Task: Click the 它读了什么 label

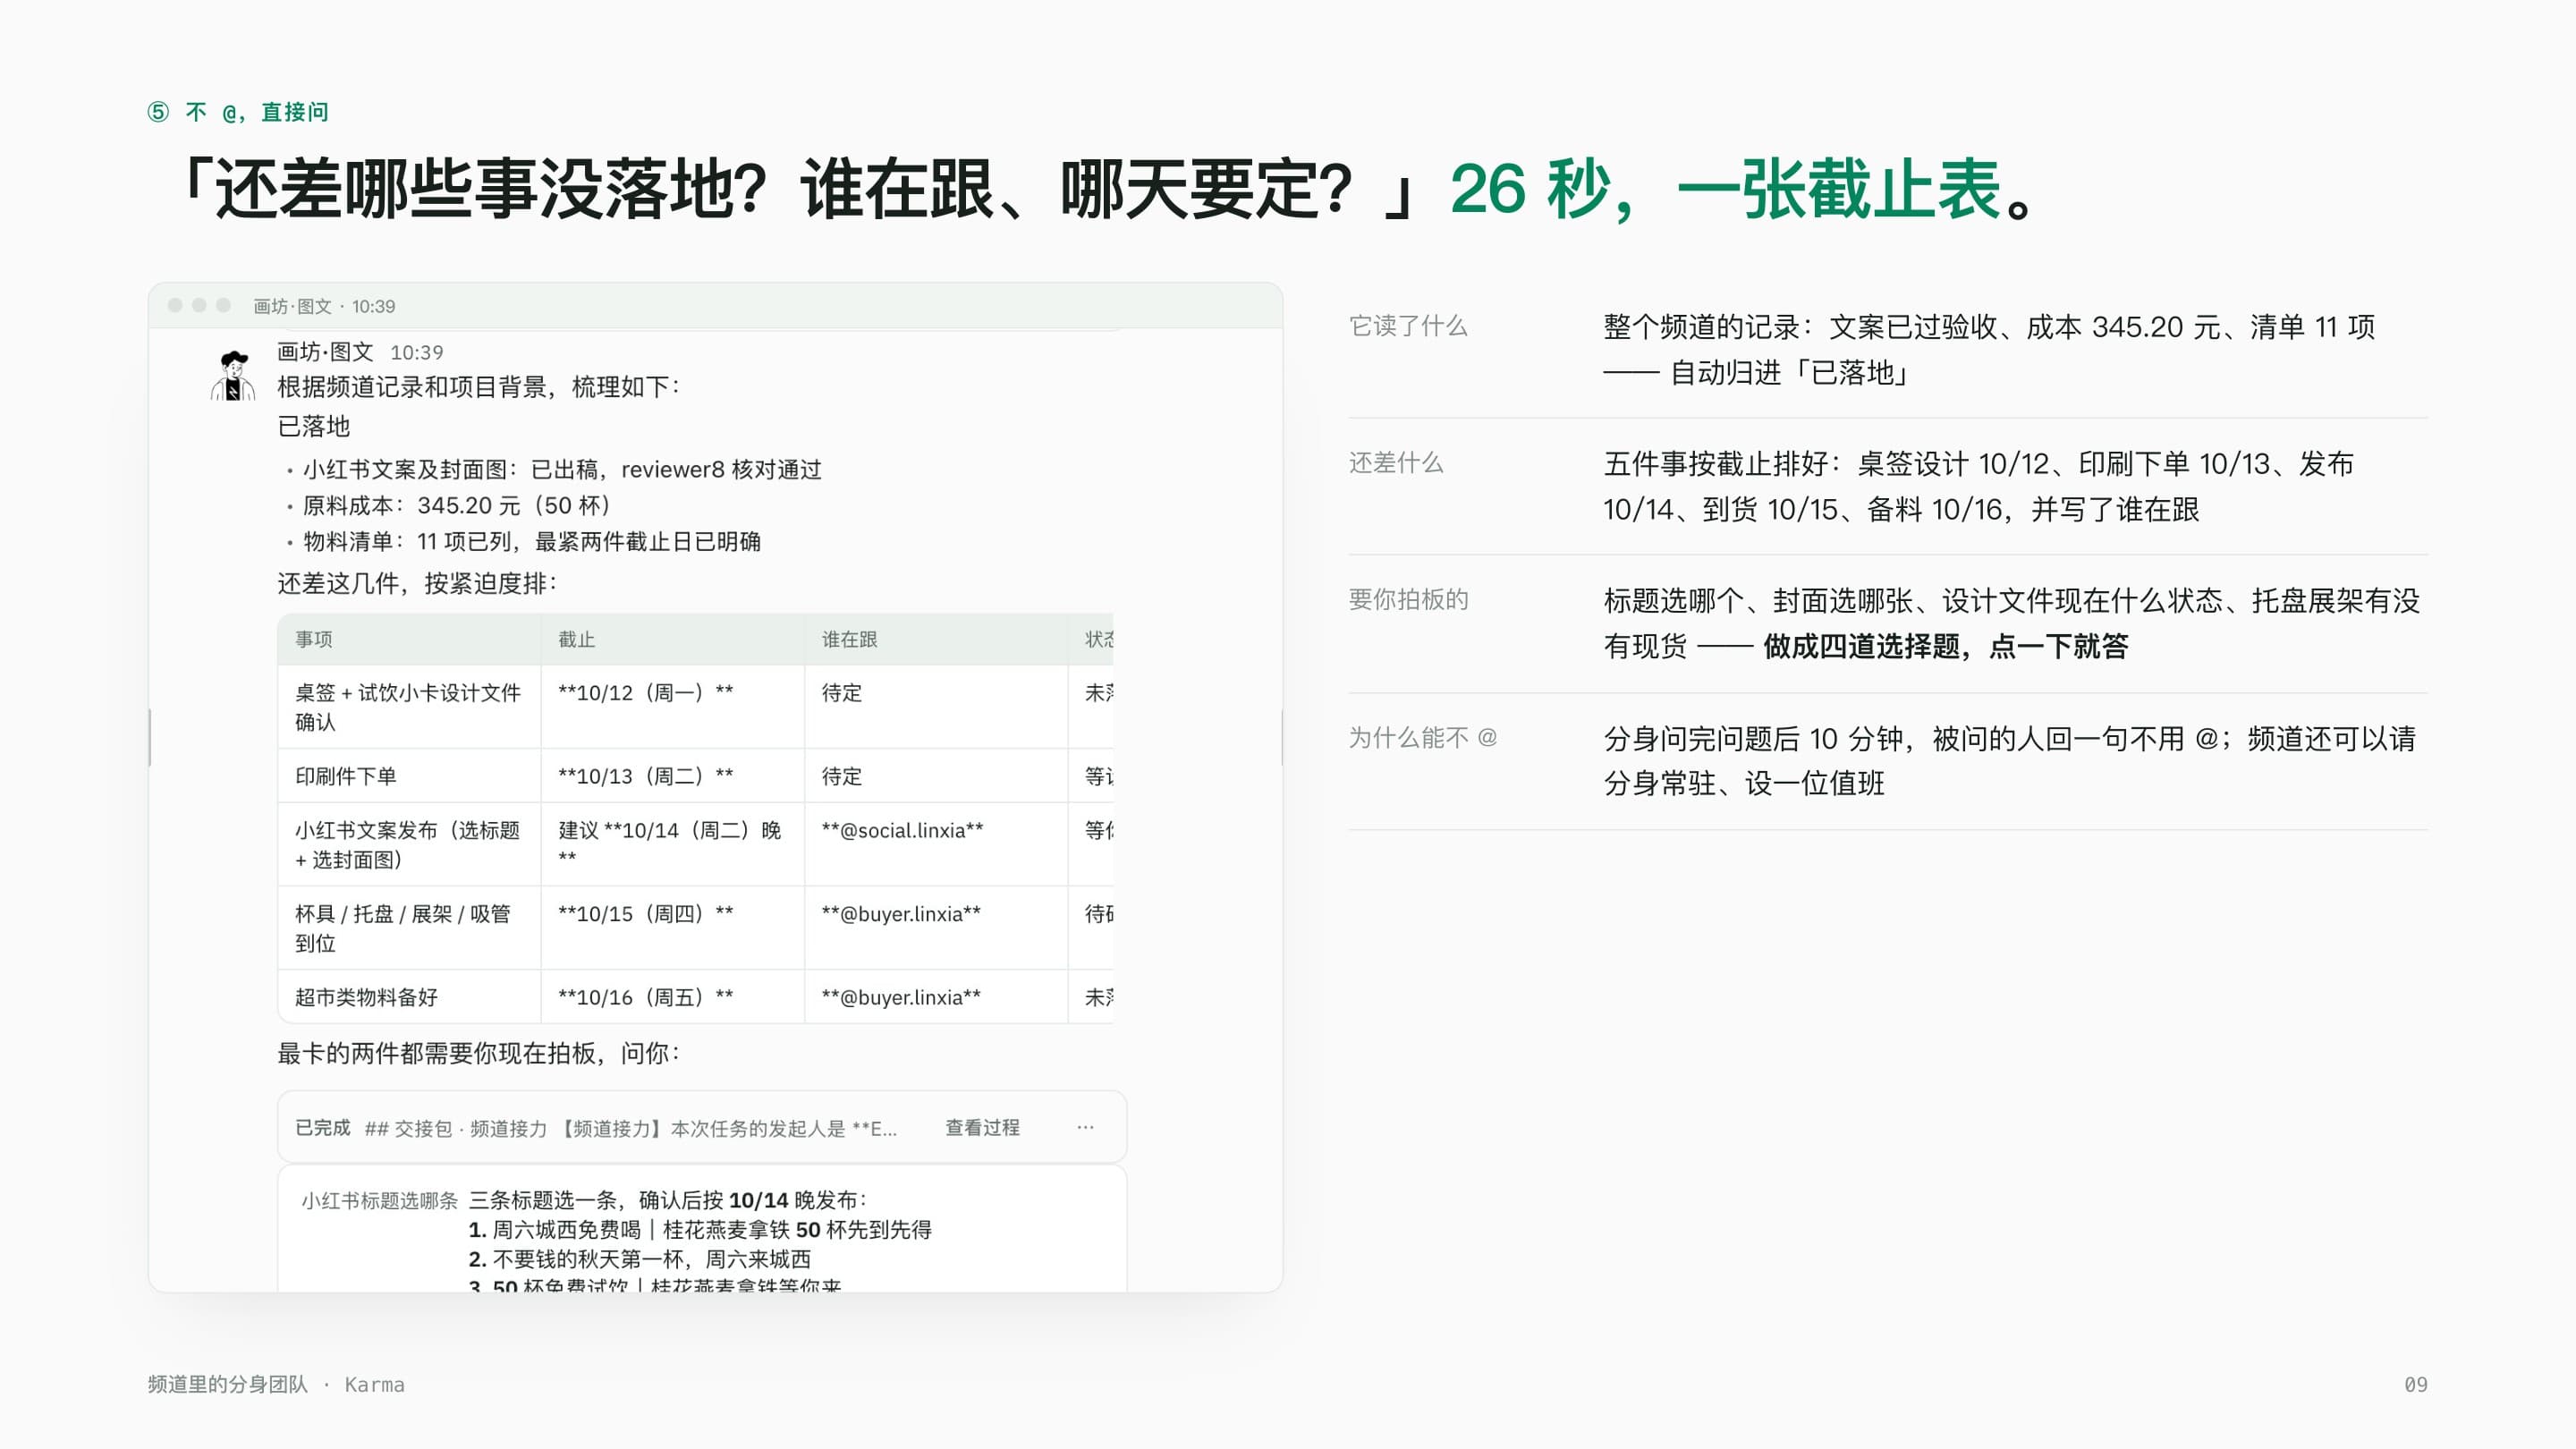Action: coord(1408,326)
